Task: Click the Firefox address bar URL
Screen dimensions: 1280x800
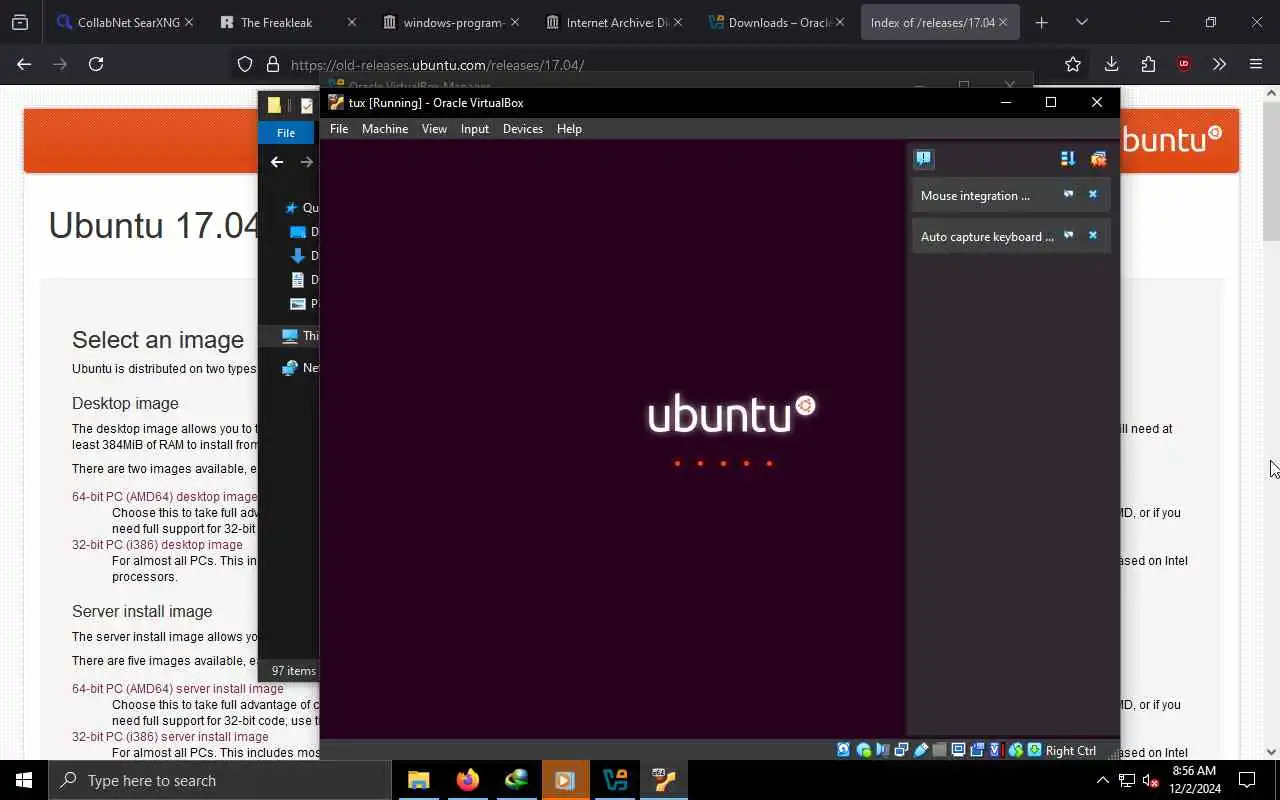Action: [x=437, y=65]
